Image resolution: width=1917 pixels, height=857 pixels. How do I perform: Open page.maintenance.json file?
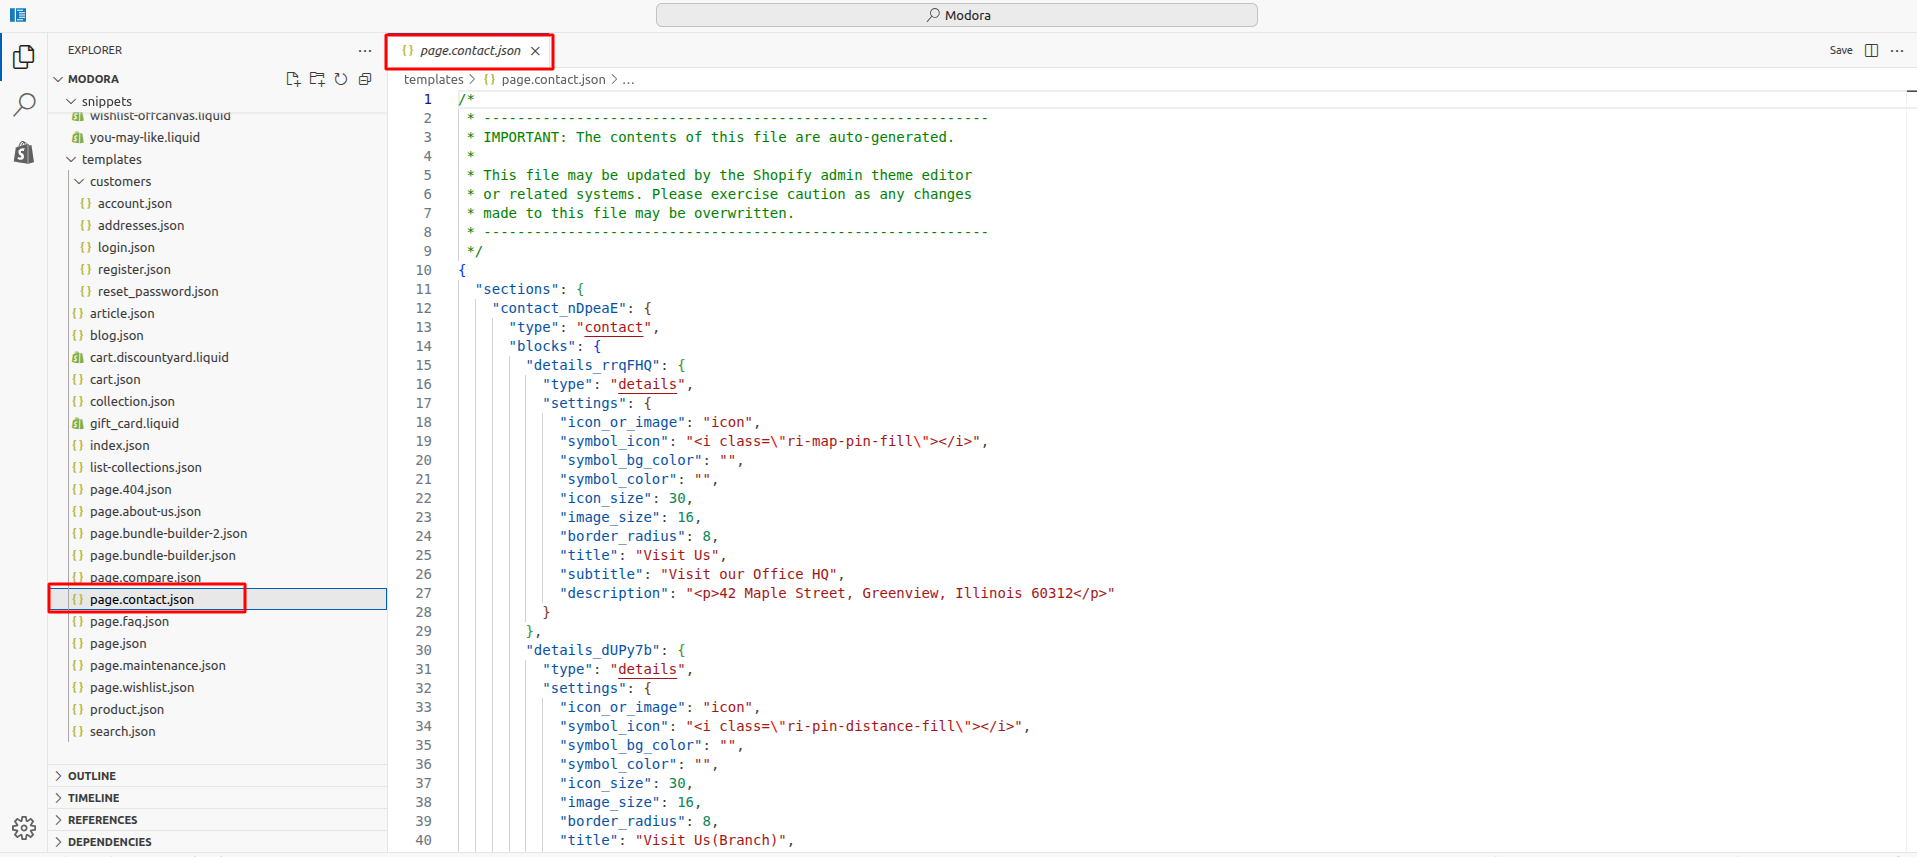[157, 665]
